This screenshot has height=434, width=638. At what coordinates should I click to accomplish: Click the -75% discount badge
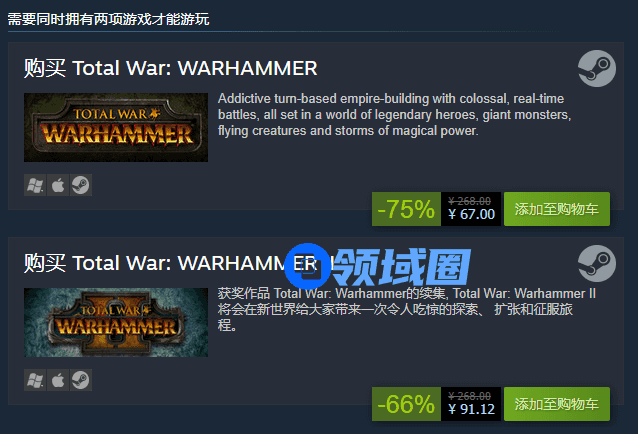pyautogui.click(x=406, y=209)
